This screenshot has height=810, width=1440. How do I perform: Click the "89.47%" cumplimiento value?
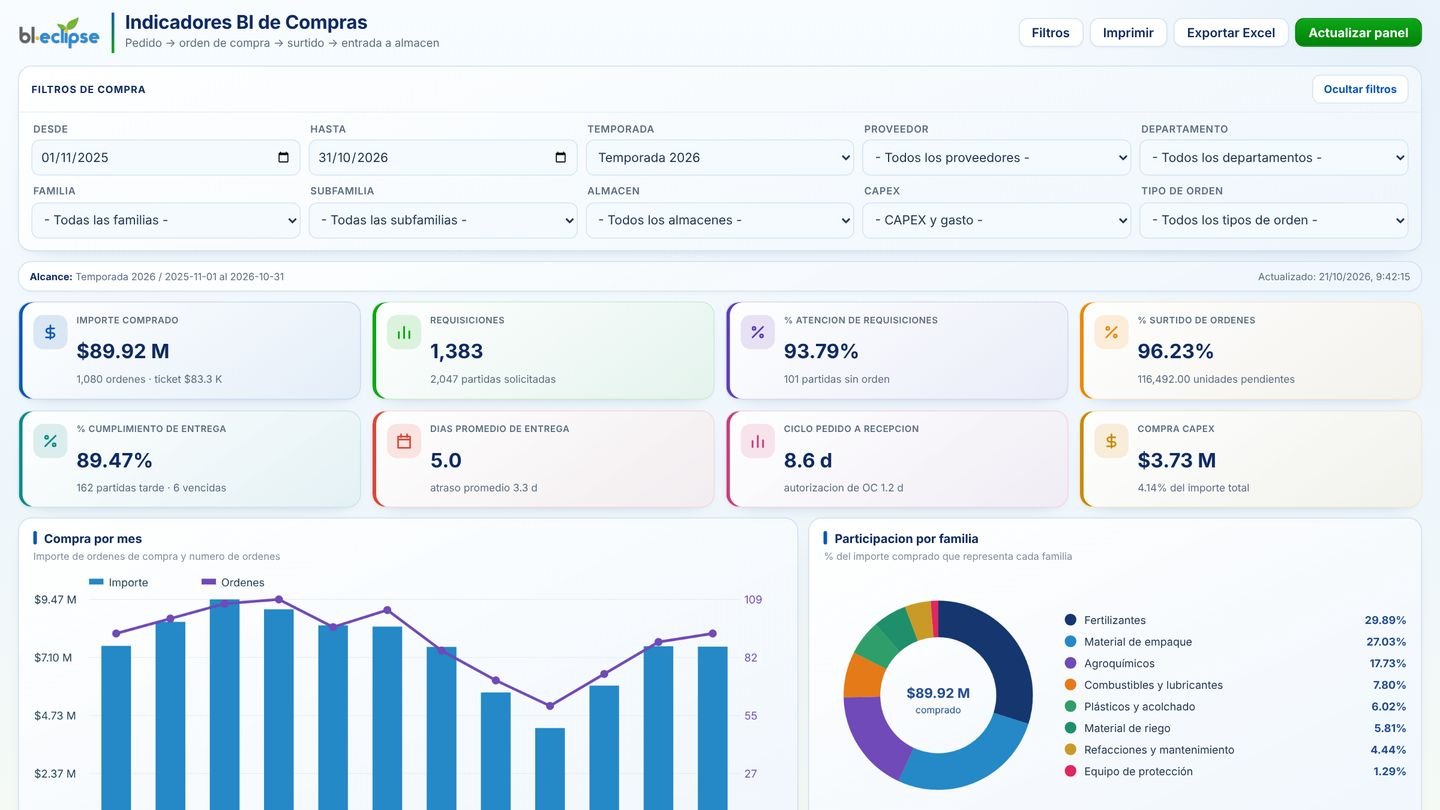[x=115, y=460]
